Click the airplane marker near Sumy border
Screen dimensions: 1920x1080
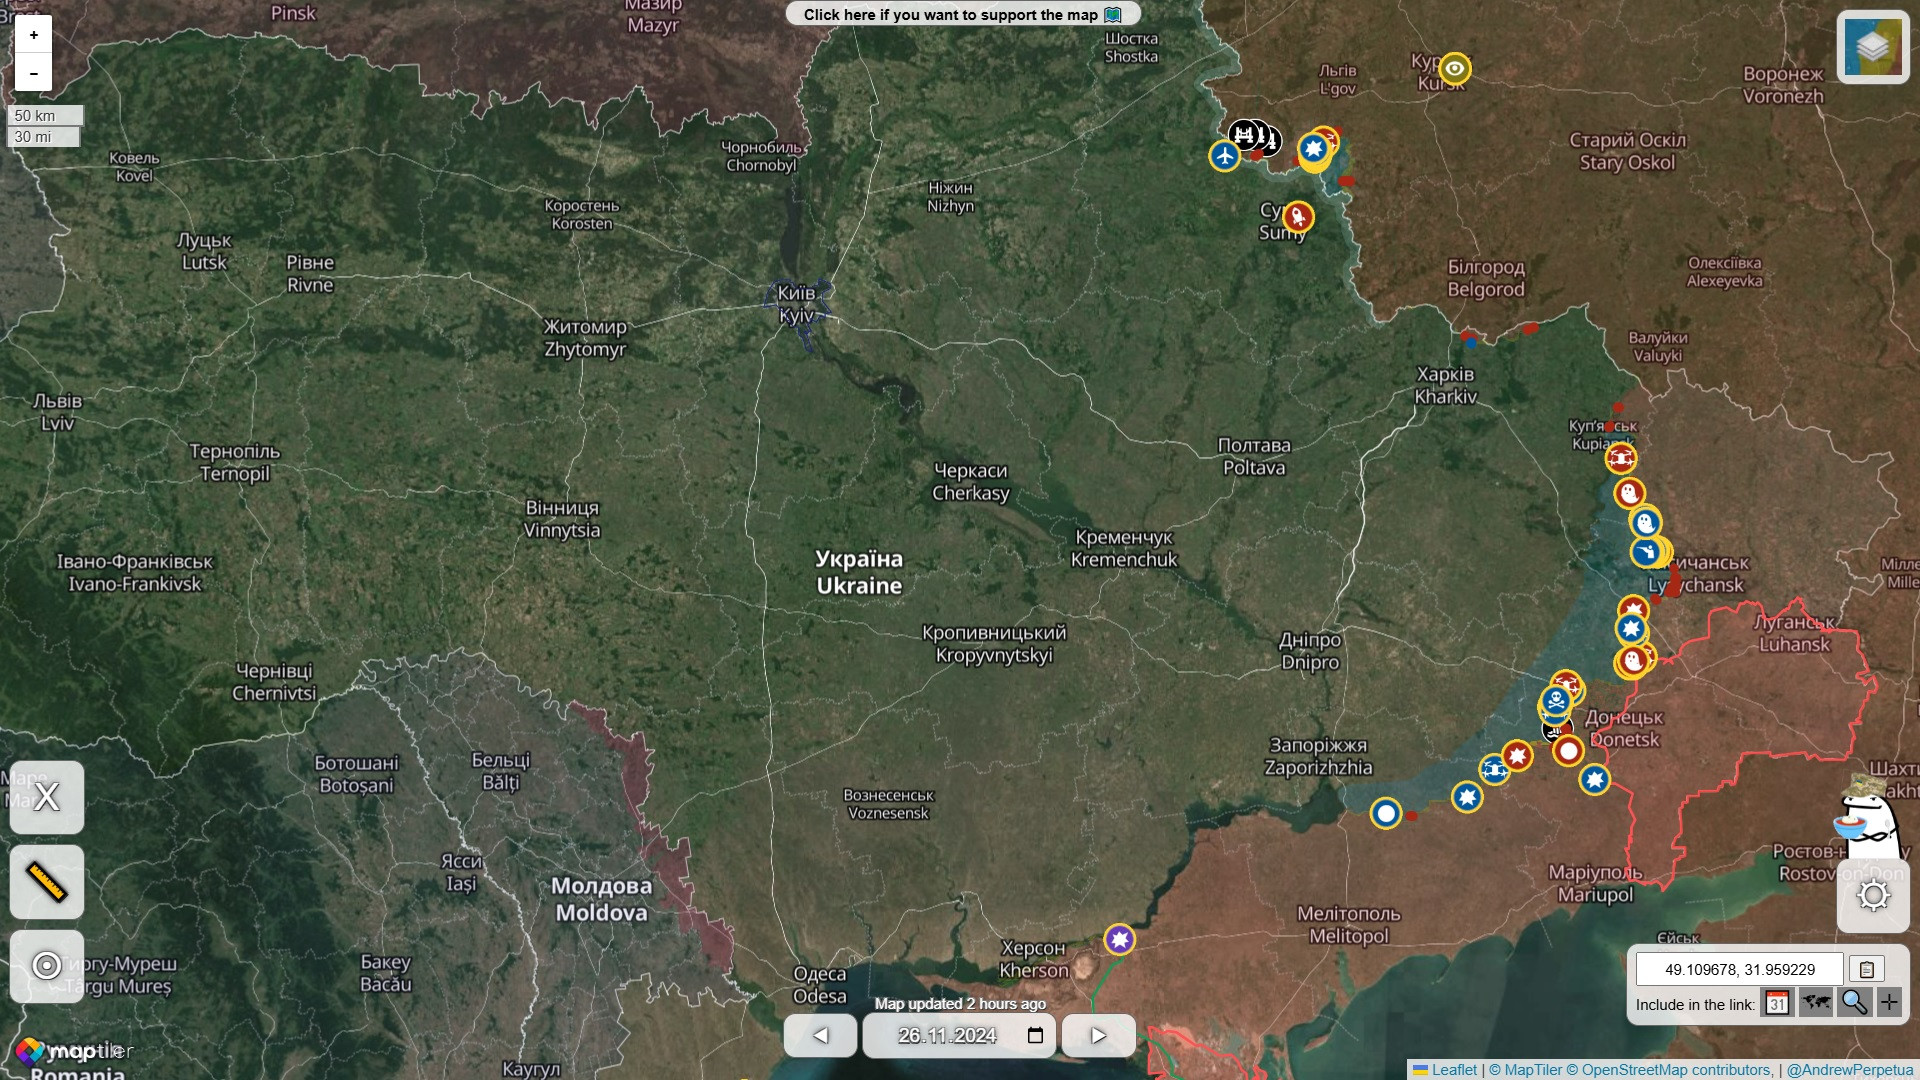[x=1224, y=156]
